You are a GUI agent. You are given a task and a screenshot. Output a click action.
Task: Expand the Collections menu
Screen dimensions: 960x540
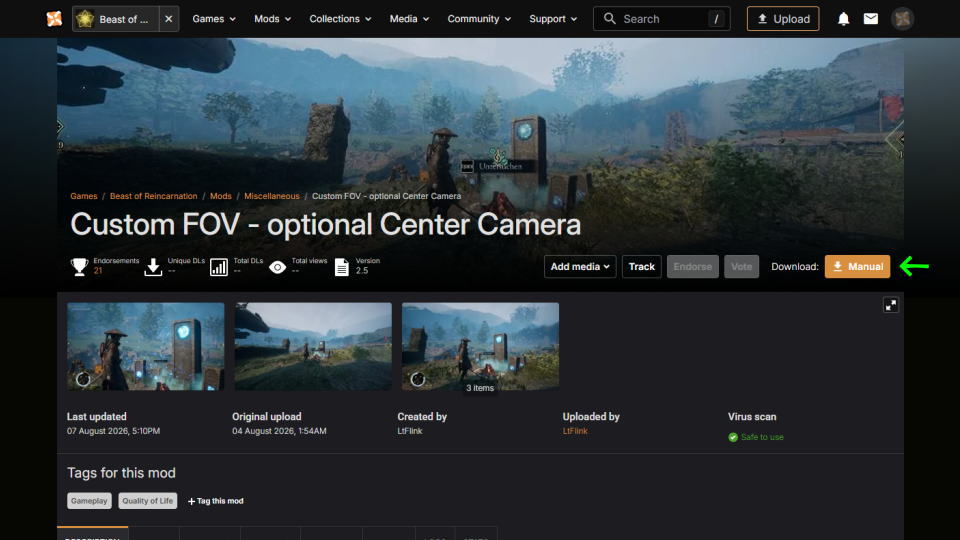[x=340, y=19]
